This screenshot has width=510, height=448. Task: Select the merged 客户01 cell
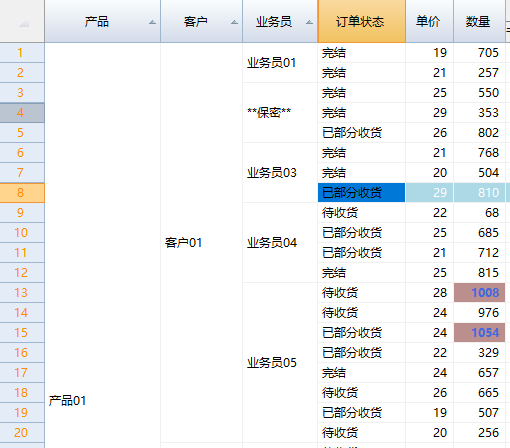coord(201,243)
